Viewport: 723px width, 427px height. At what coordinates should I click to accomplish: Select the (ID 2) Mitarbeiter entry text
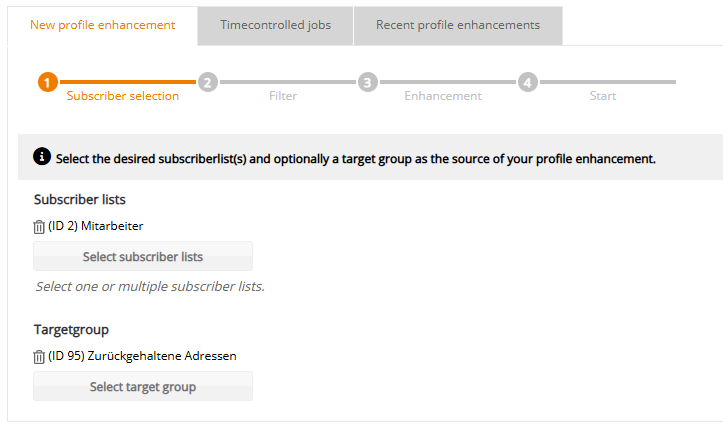coord(96,227)
